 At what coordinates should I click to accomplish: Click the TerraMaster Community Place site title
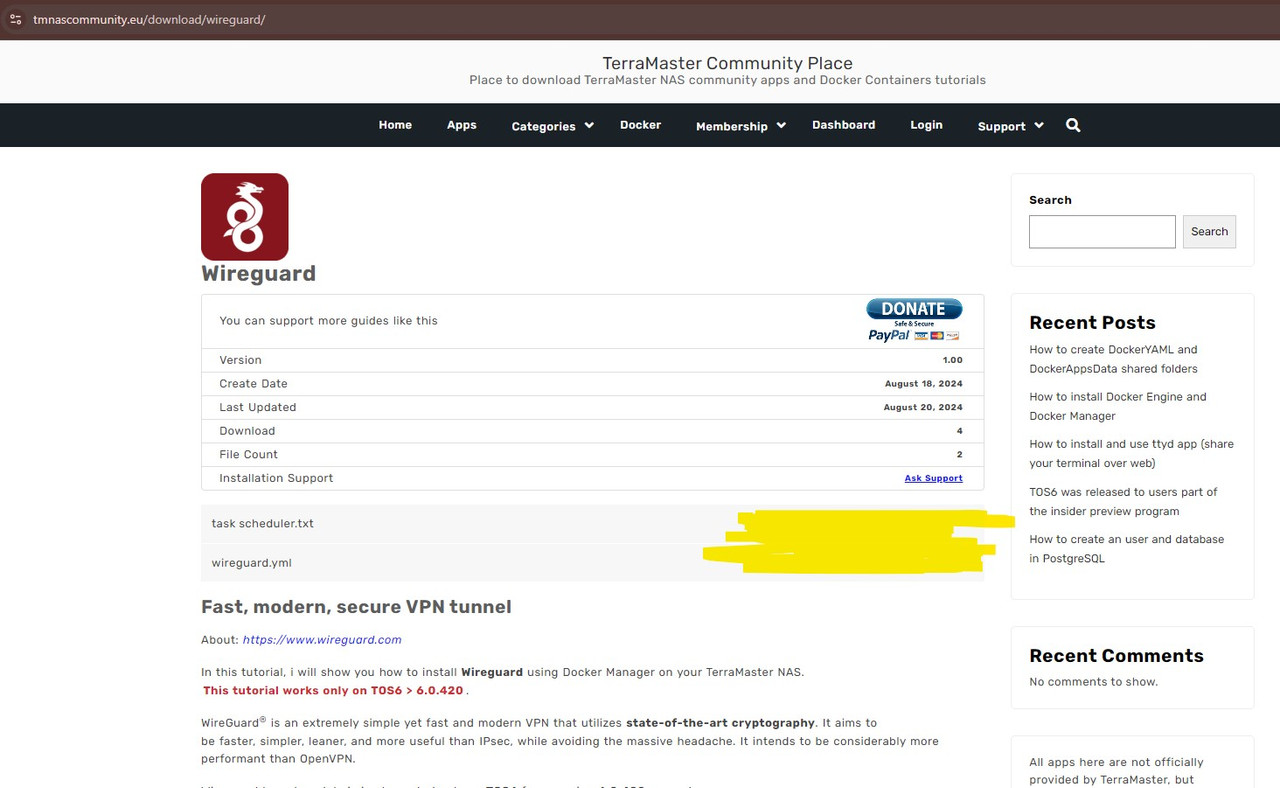[727, 63]
